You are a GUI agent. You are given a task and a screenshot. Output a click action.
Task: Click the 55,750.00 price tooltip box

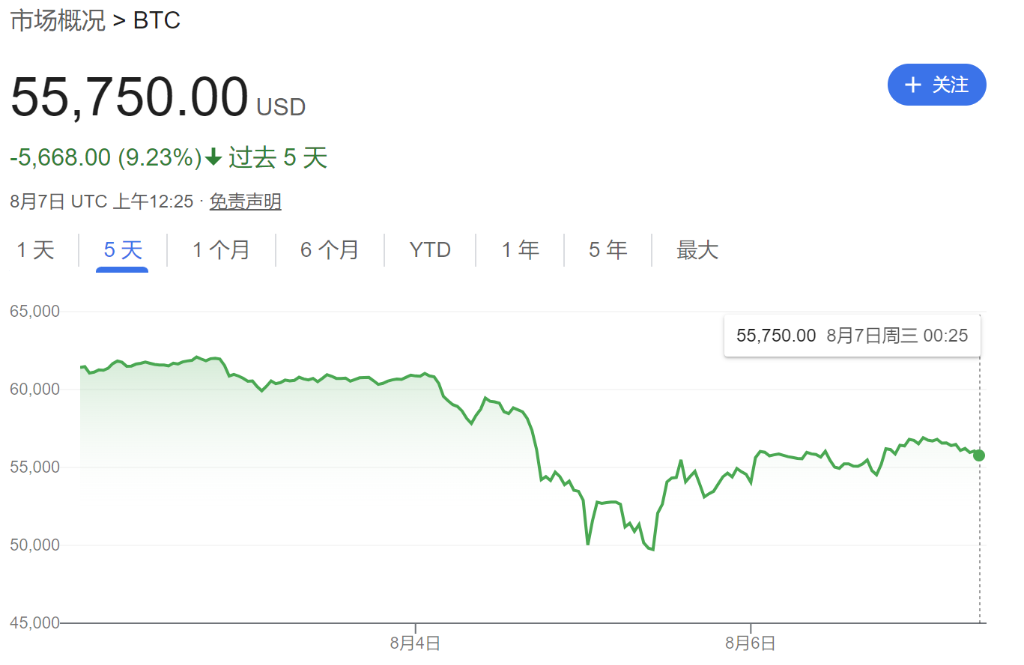tap(852, 336)
